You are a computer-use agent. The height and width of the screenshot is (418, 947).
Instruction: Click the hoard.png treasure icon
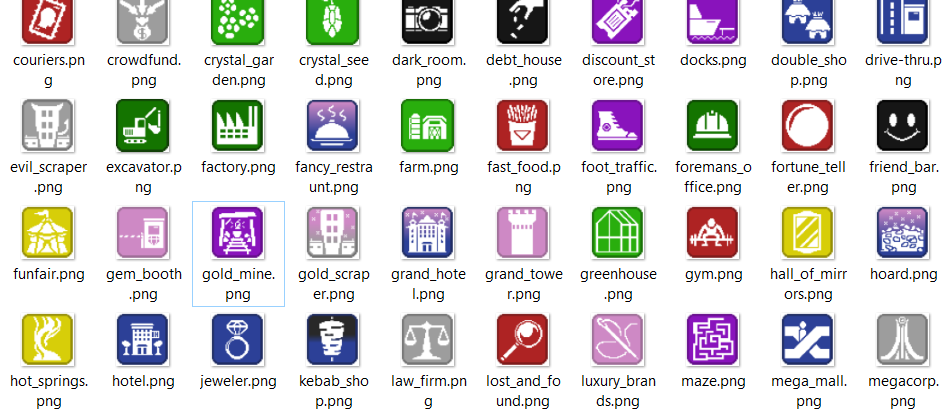coord(903,233)
